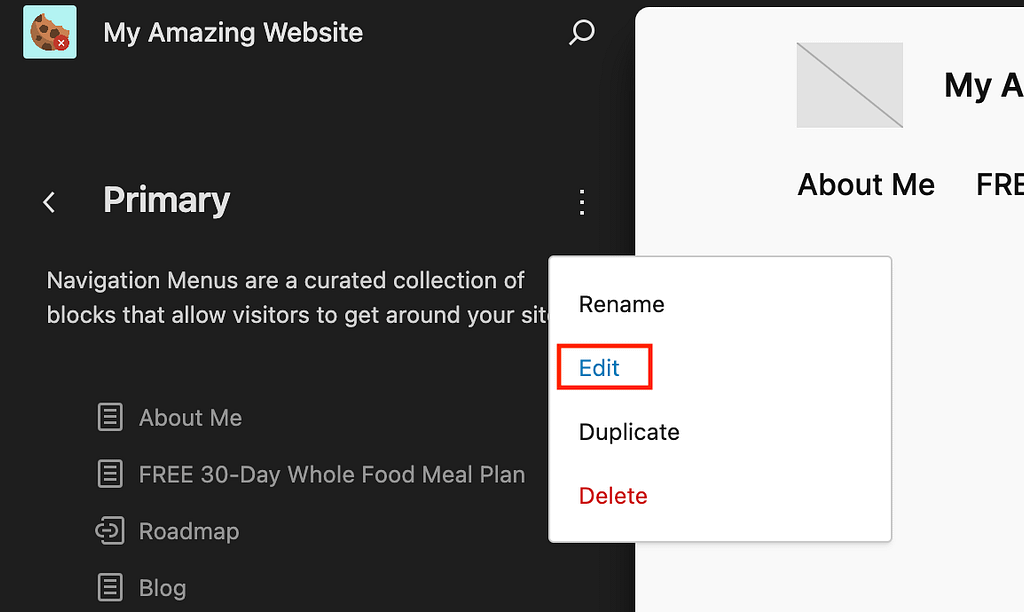The image size is (1024, 612).
Task: Click the My Amazing Website title text
Action: (232, 32)
